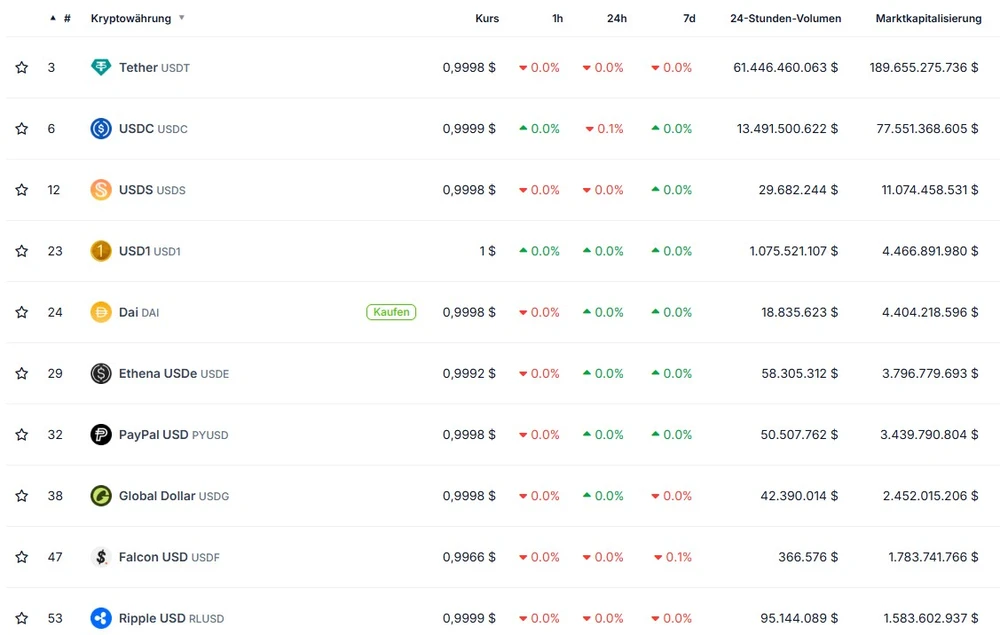Click the Falcon USD coin logo
1000x635 pixels.
click(x=100, y=557)
